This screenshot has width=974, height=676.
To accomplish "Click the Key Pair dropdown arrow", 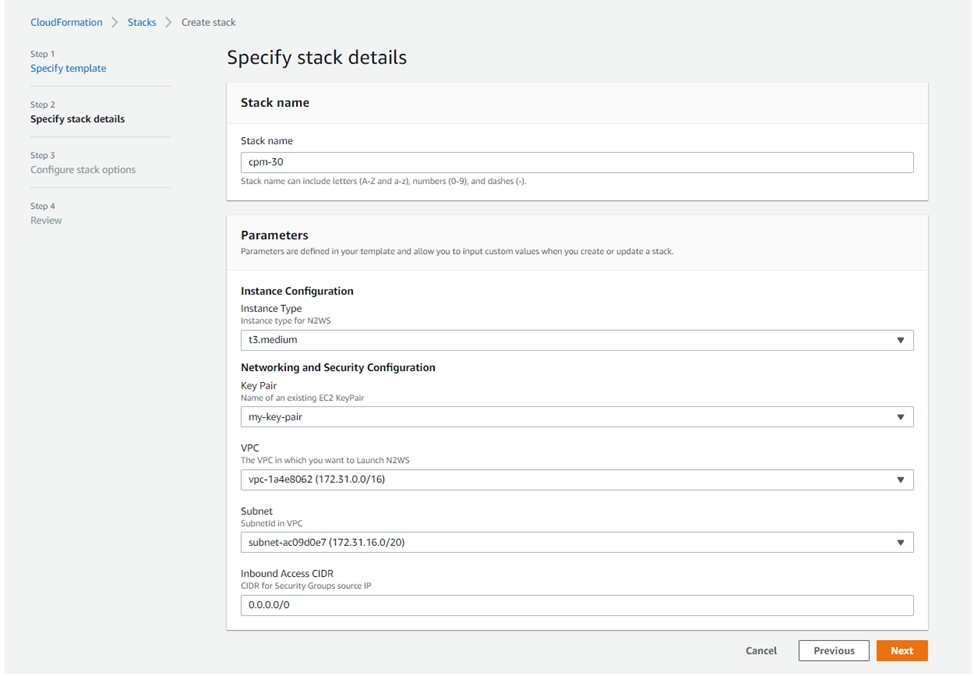I will (899, 417).
